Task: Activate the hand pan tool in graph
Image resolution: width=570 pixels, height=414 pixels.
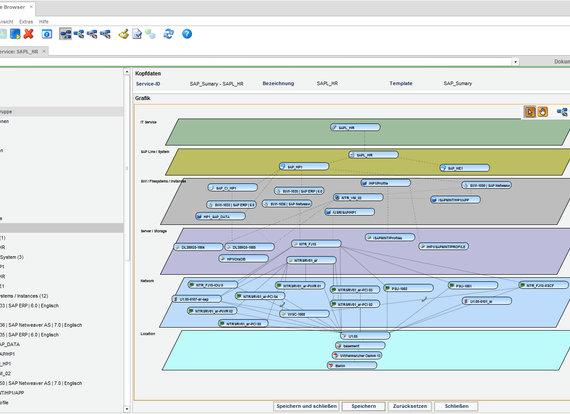Action: (x=542, y=112)
